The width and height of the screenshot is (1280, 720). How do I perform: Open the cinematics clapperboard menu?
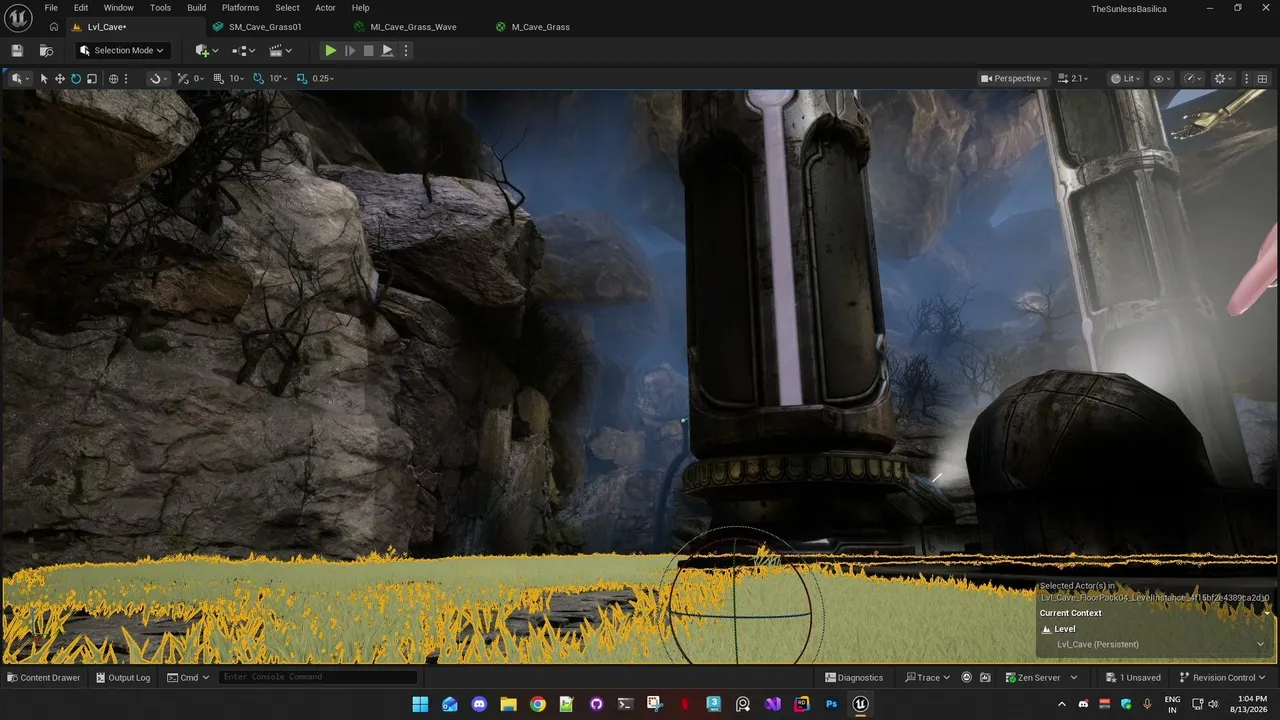(281, 51)
